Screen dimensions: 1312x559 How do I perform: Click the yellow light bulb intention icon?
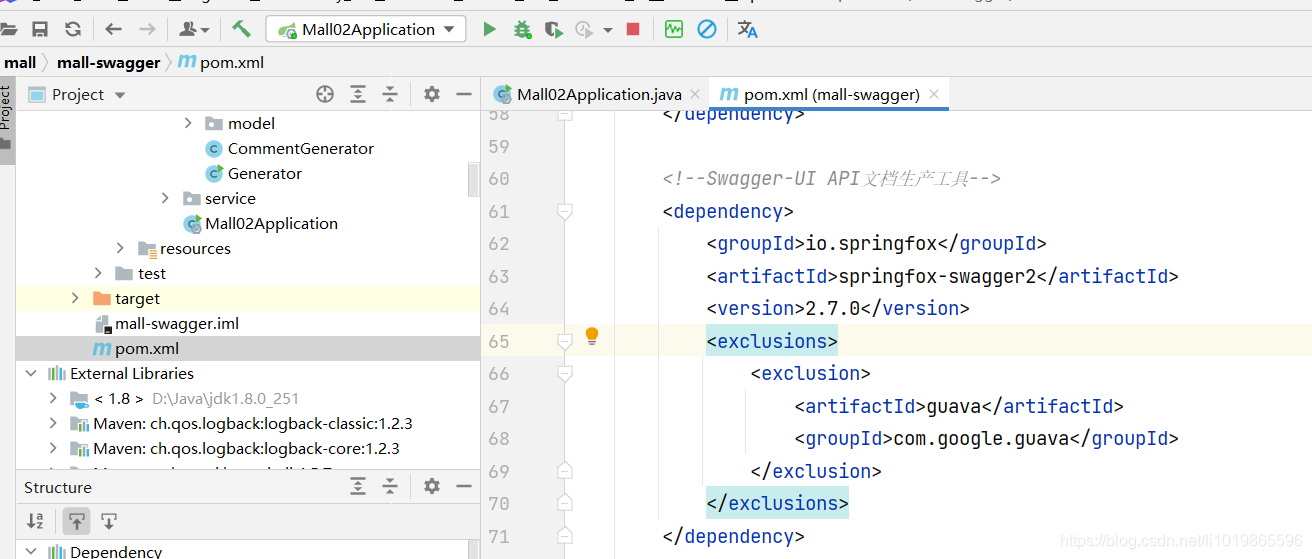(x=591, y=336)
